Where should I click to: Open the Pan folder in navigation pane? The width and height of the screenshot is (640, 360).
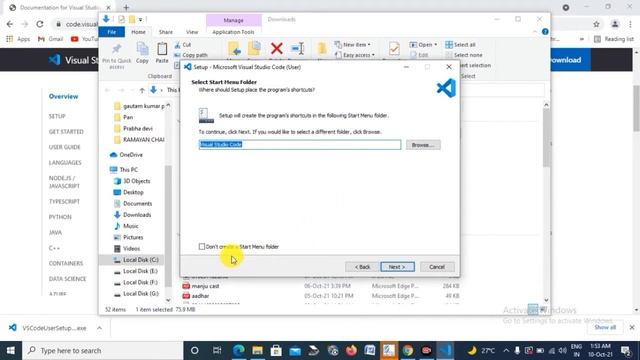[x=124, y=117]
